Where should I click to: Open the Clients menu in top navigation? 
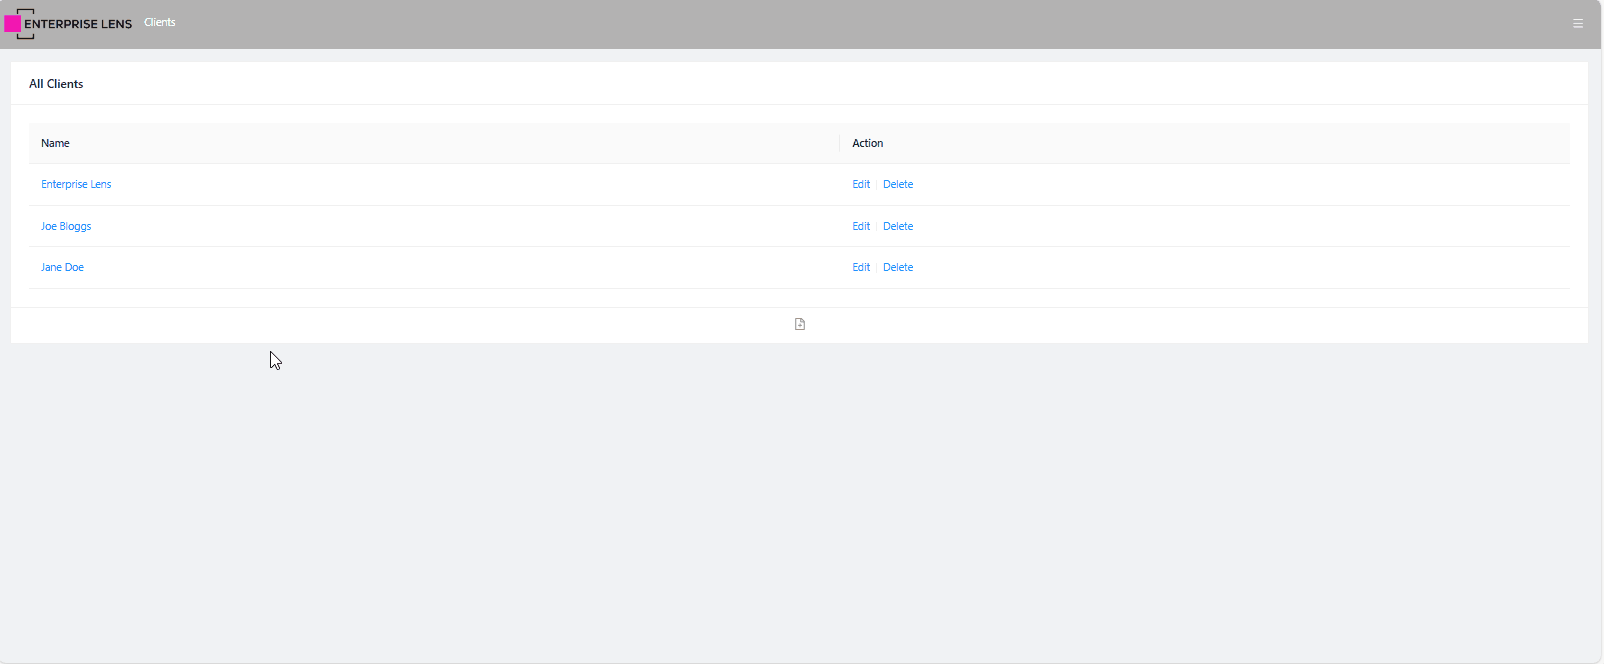pyautogui.click(x=159, y=22)
